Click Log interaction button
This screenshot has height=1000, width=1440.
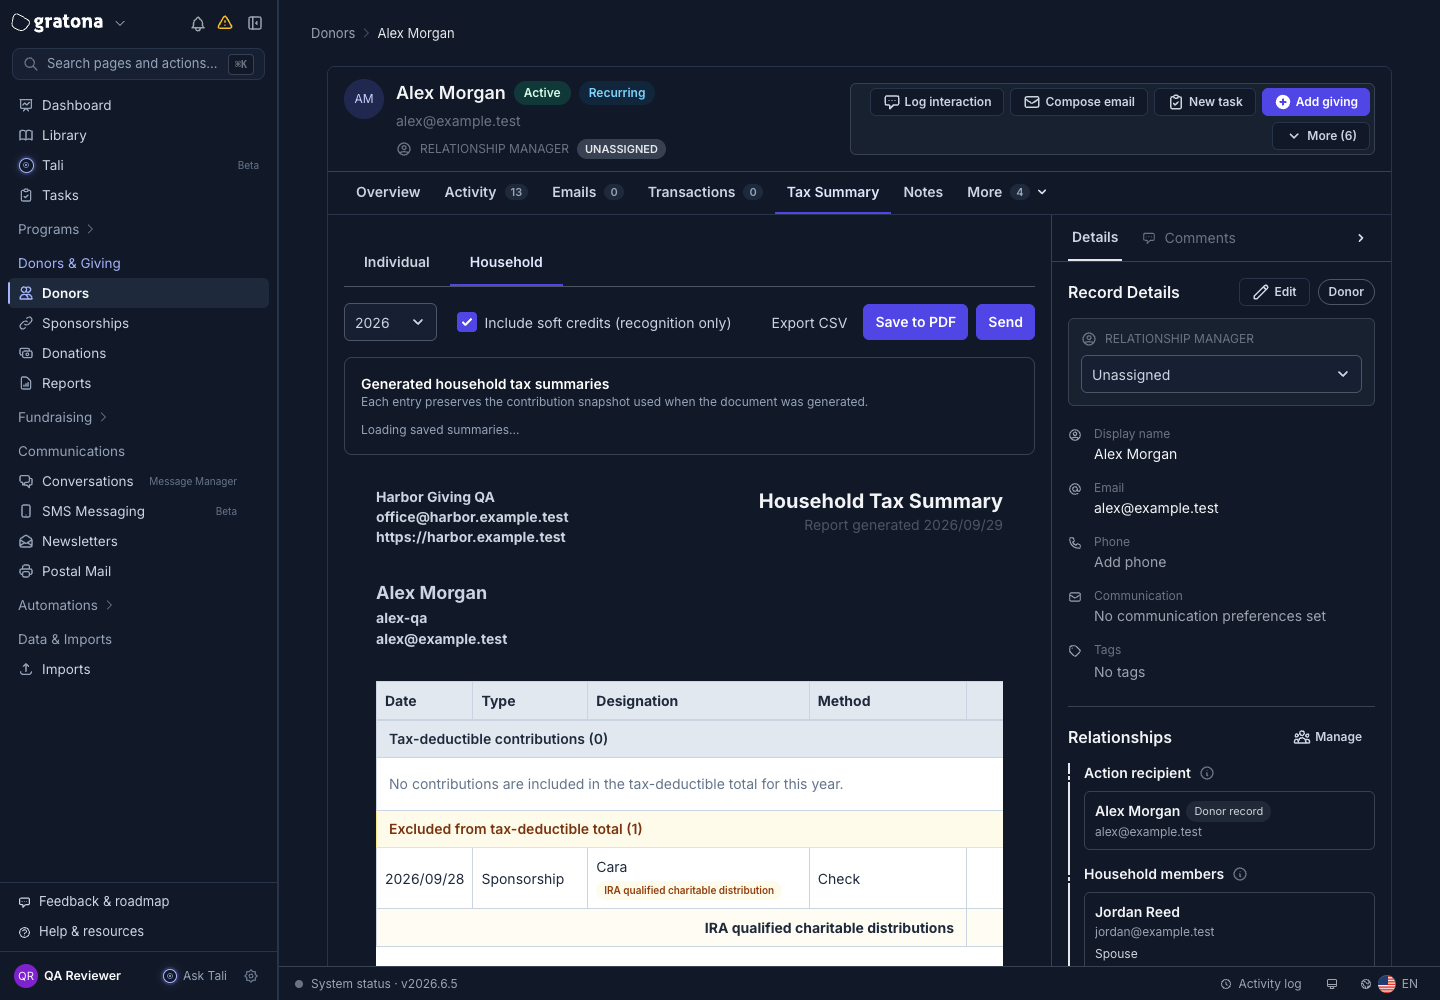coord(937,102)
